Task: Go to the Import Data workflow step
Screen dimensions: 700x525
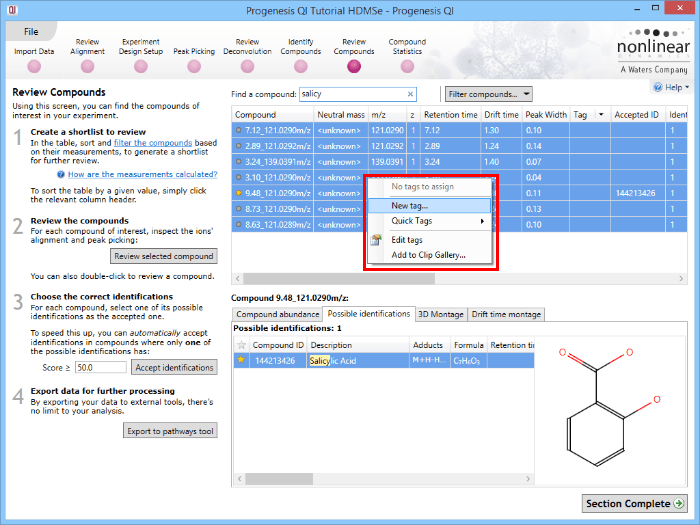Action: point(34,67)
